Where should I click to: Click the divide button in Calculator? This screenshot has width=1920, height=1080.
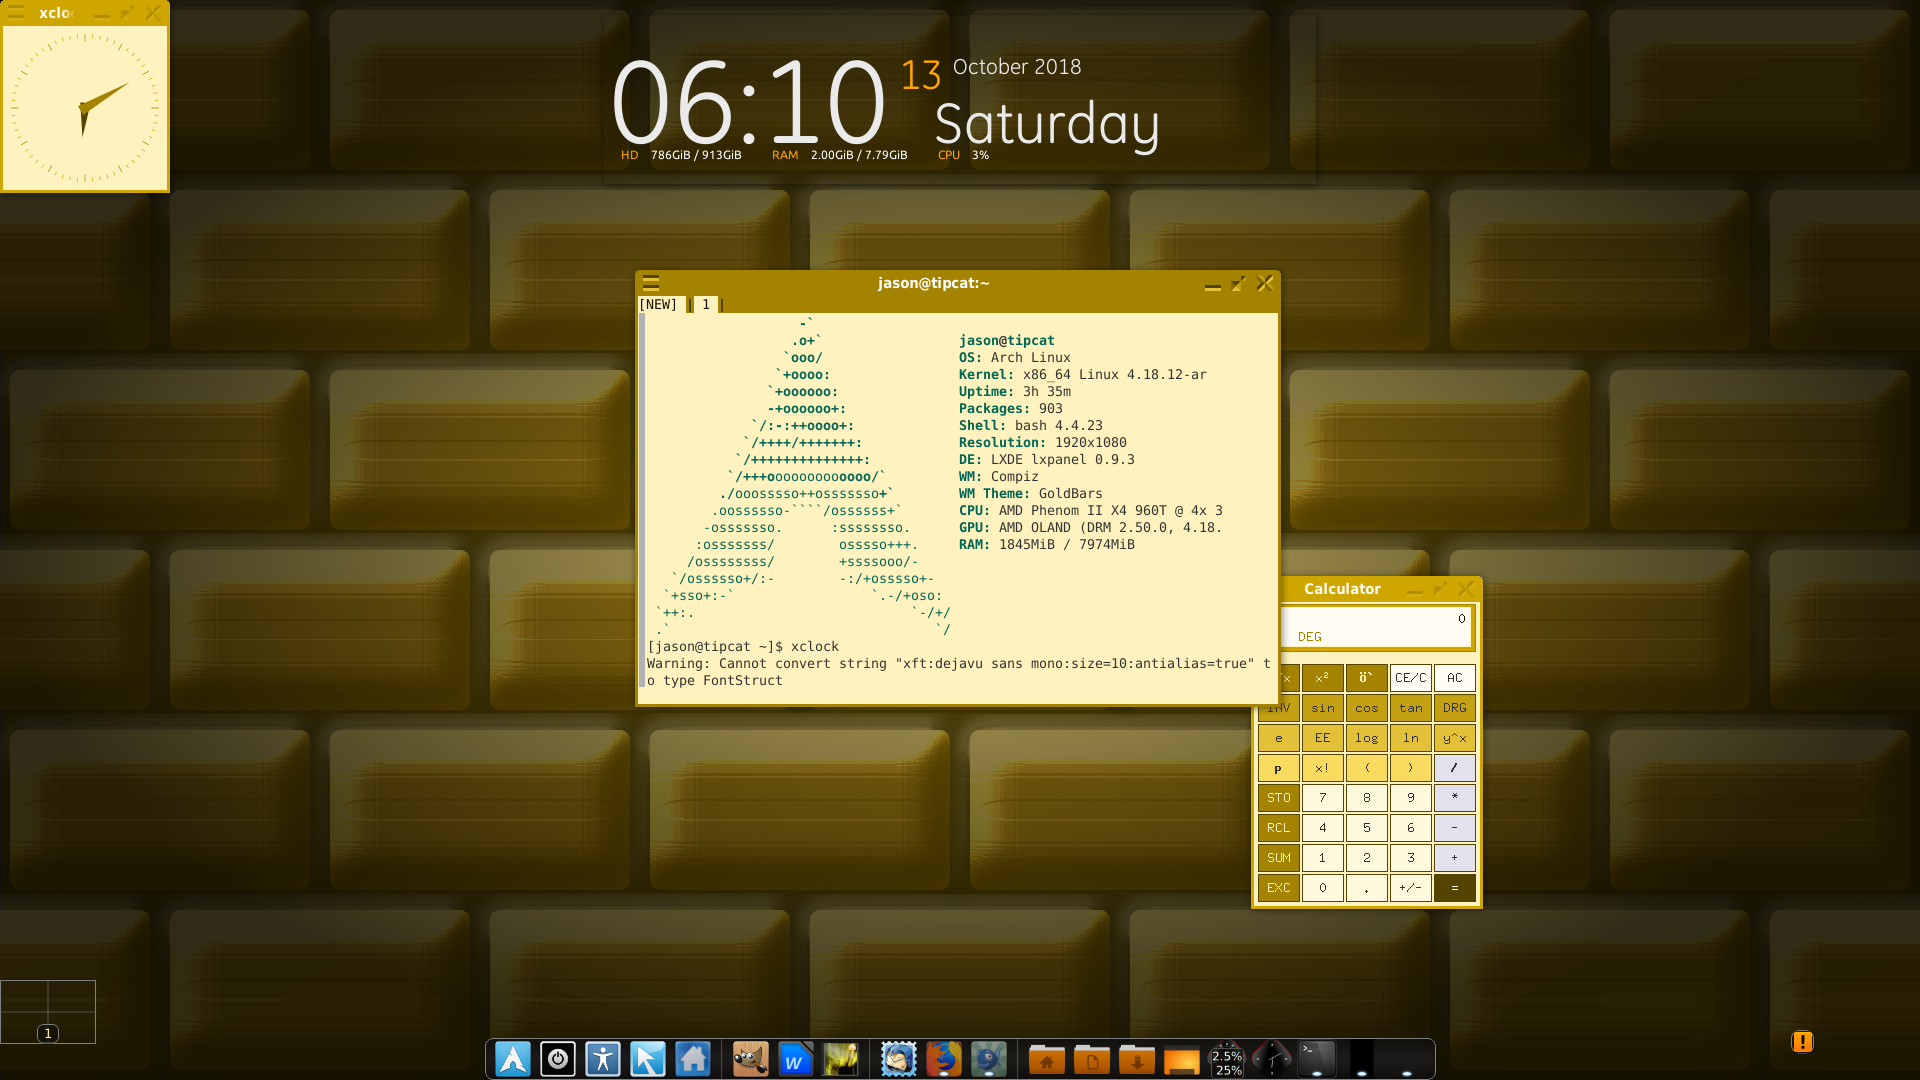pyautogui.click(x=1455, y=768)
